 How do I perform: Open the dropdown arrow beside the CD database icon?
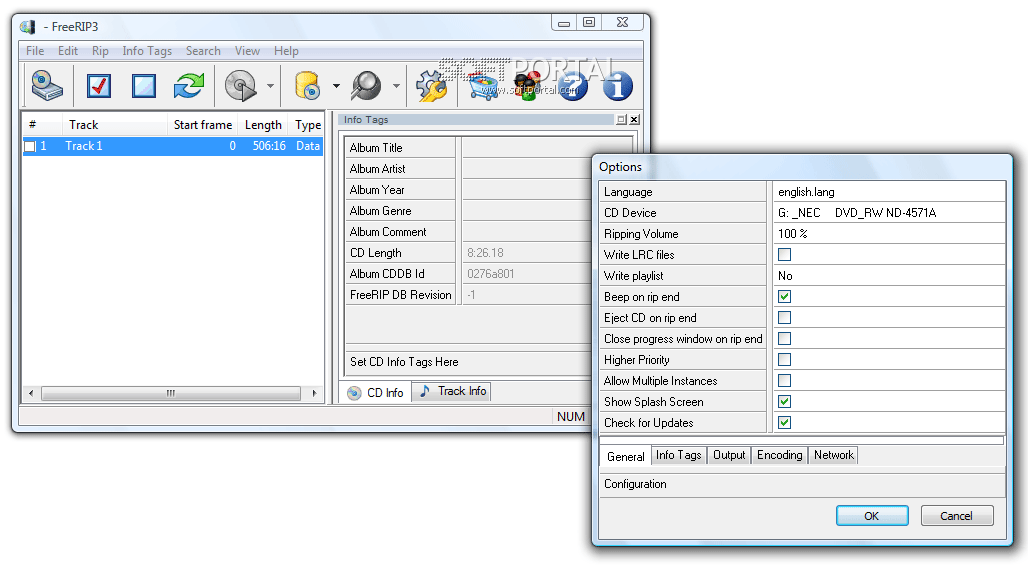tap(336, 86)
